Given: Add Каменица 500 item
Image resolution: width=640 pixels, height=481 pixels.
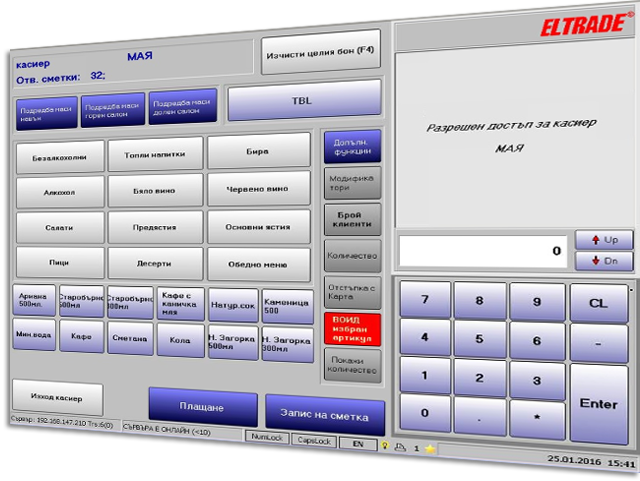Looking at the screenshot, I should click(287, 307).
